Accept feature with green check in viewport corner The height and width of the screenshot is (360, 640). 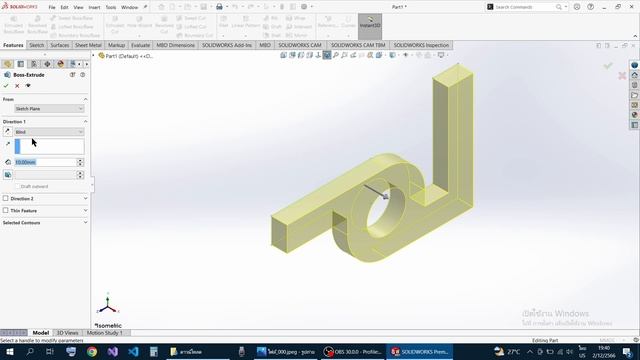pos(608,66)
